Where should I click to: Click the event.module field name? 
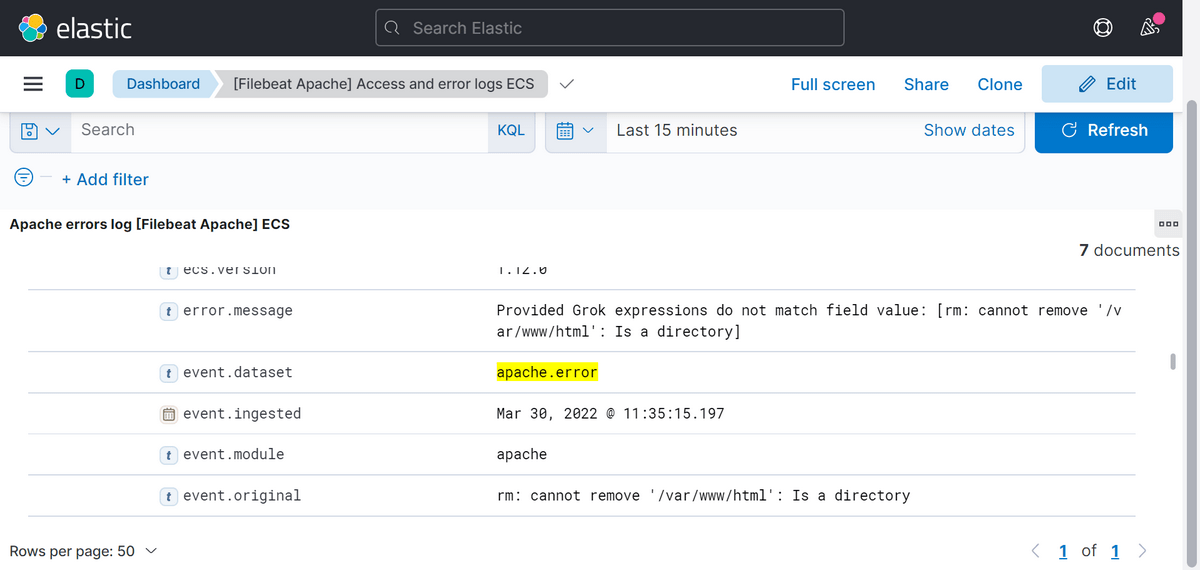click(x=234, y=454)
